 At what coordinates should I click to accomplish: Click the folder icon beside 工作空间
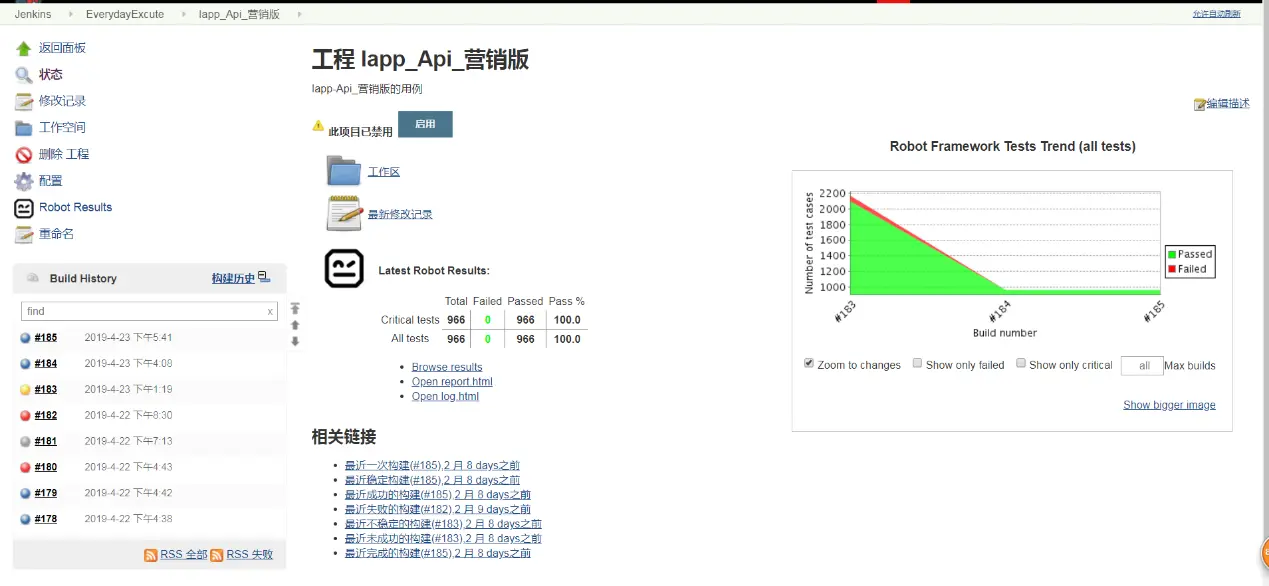coord(24,128)
